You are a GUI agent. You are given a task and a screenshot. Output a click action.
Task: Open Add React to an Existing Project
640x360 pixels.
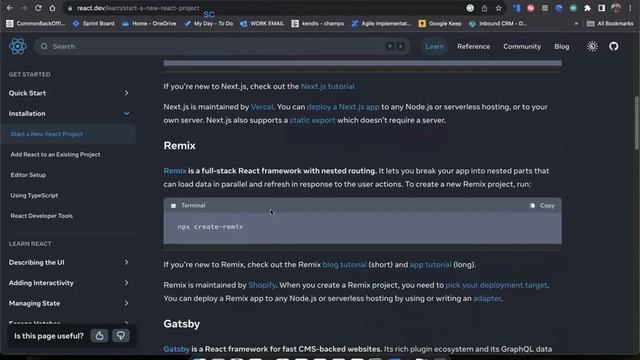pyautogui.click(x=56, y=155)
